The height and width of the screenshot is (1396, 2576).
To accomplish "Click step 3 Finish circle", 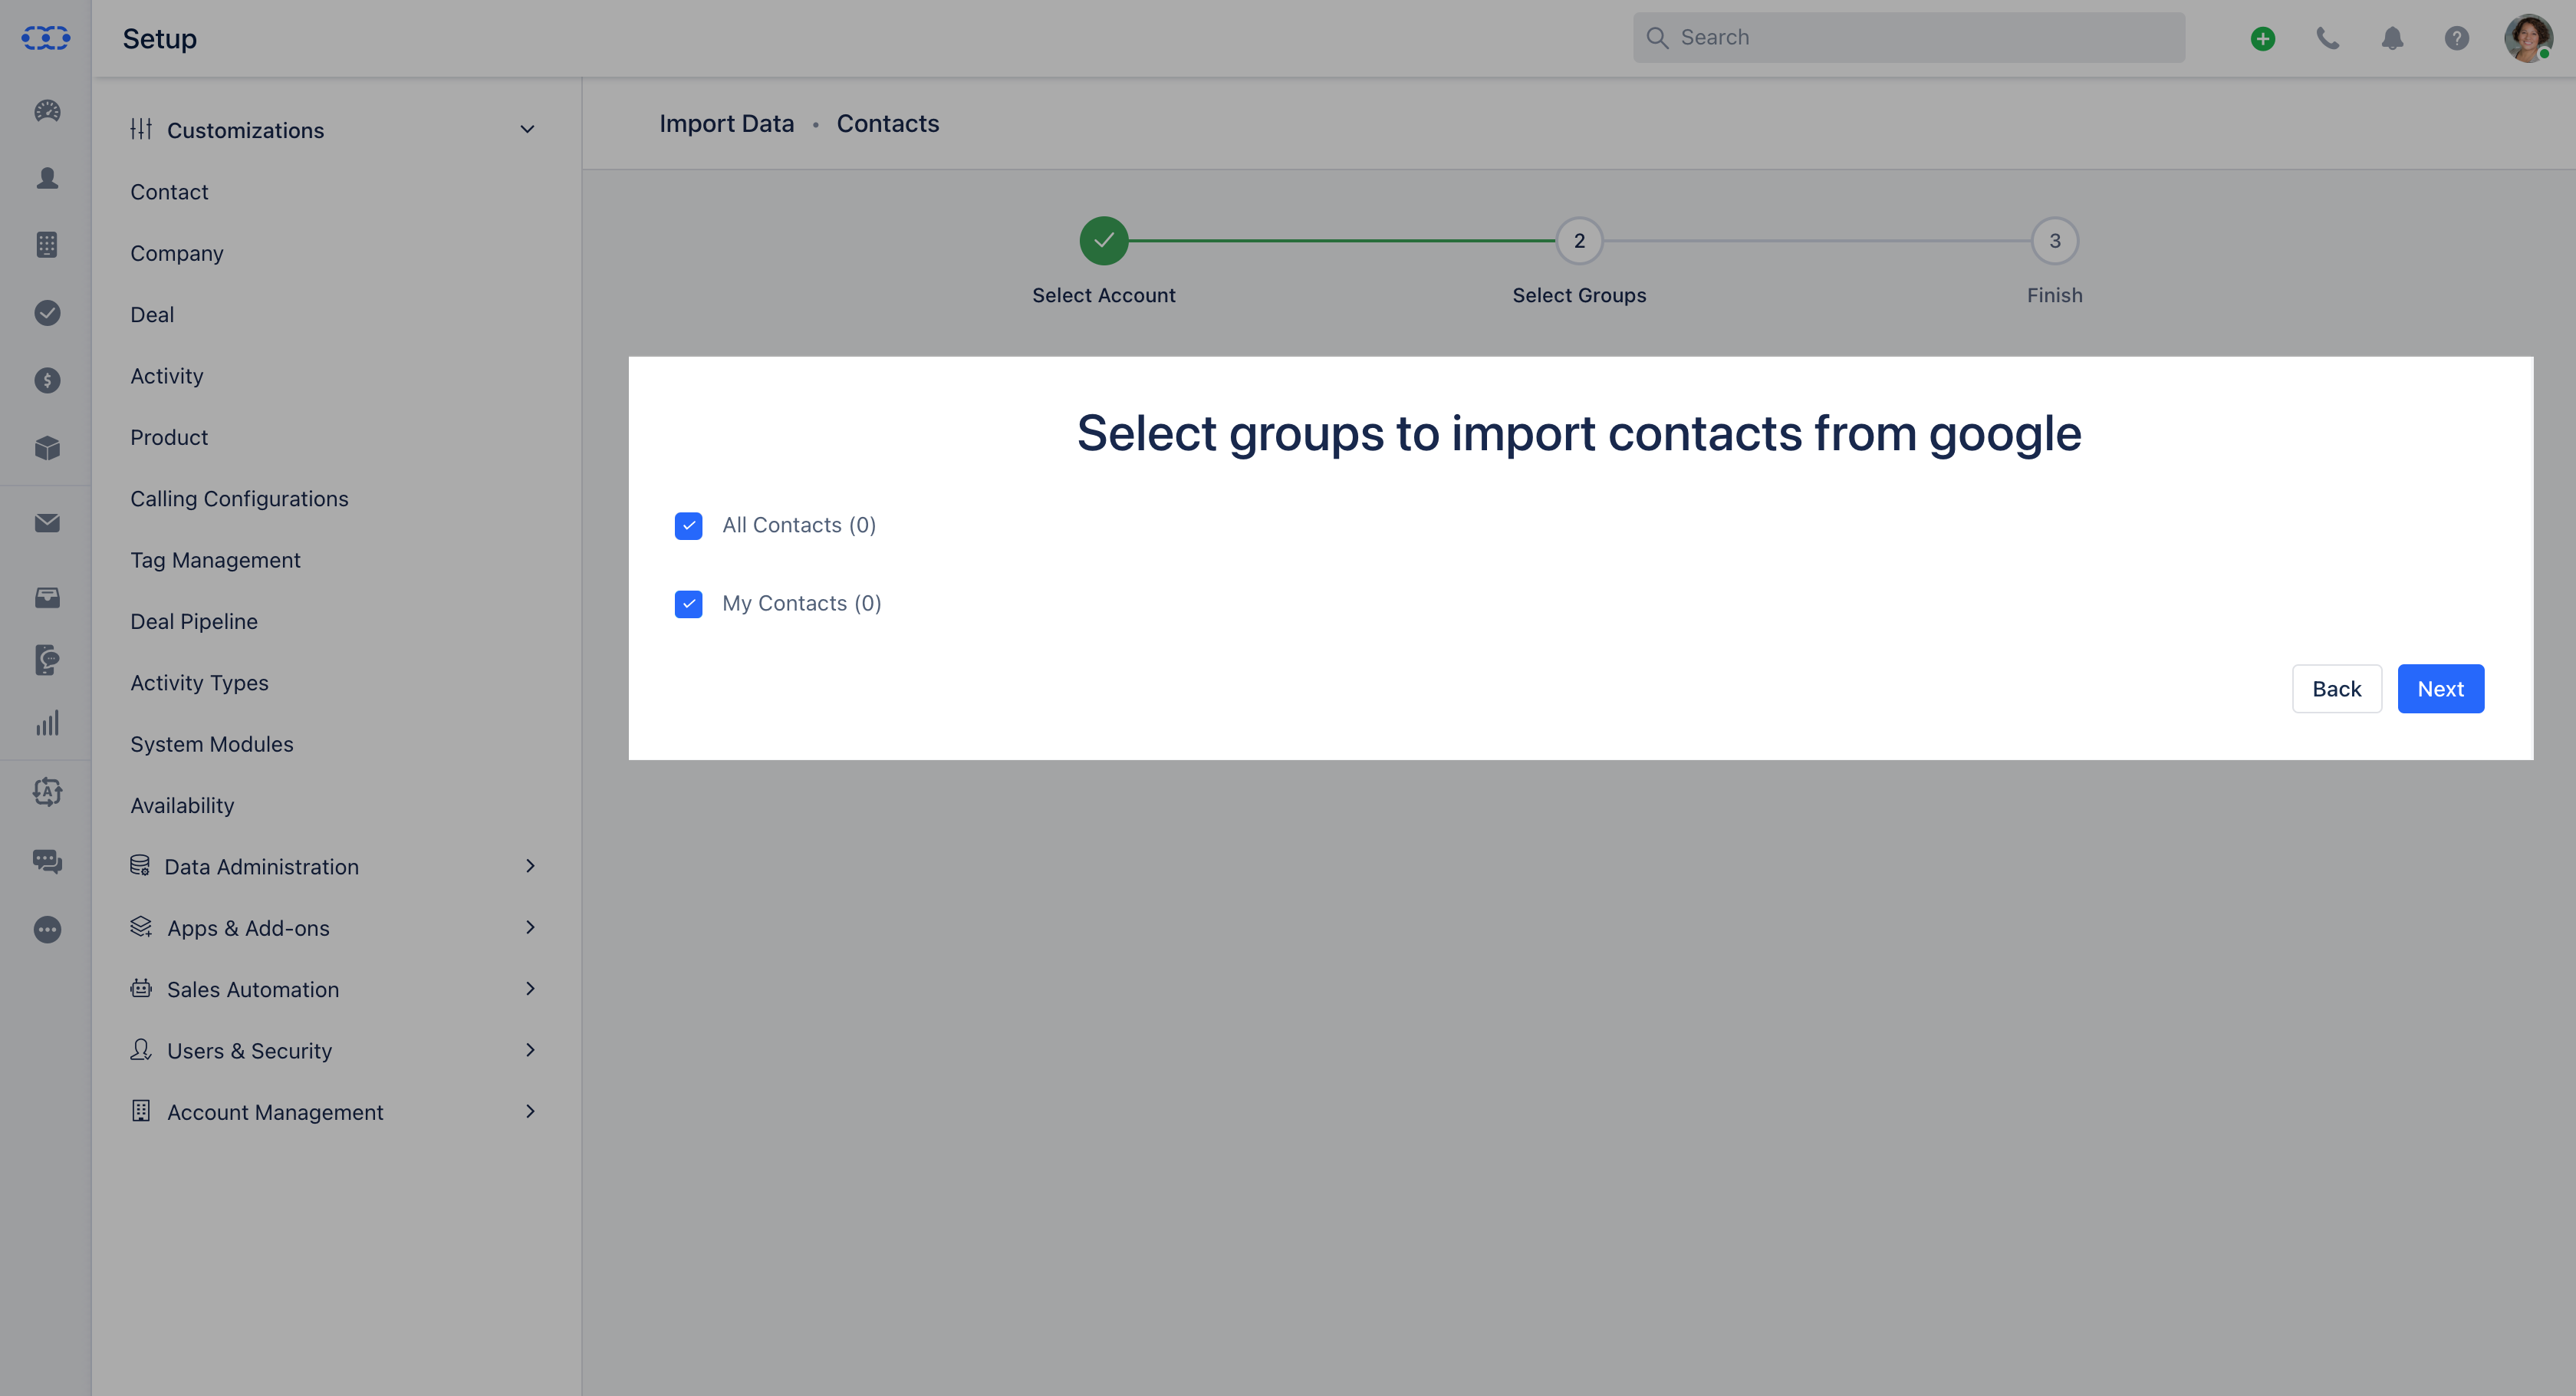I will 2054,241.
